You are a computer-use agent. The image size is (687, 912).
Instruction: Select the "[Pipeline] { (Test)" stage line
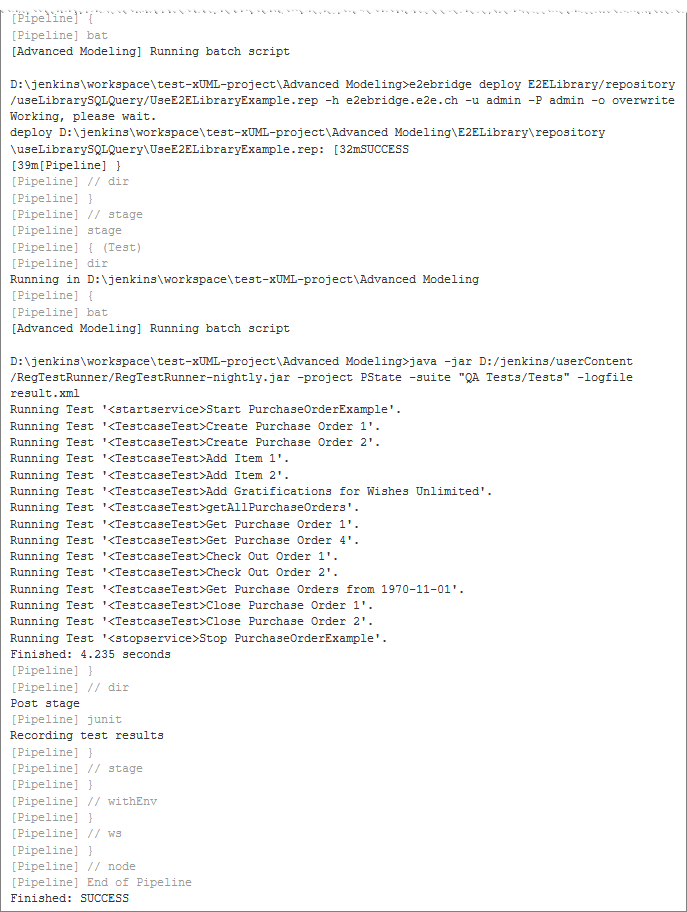pyautogui.click(x=75, y=247)
